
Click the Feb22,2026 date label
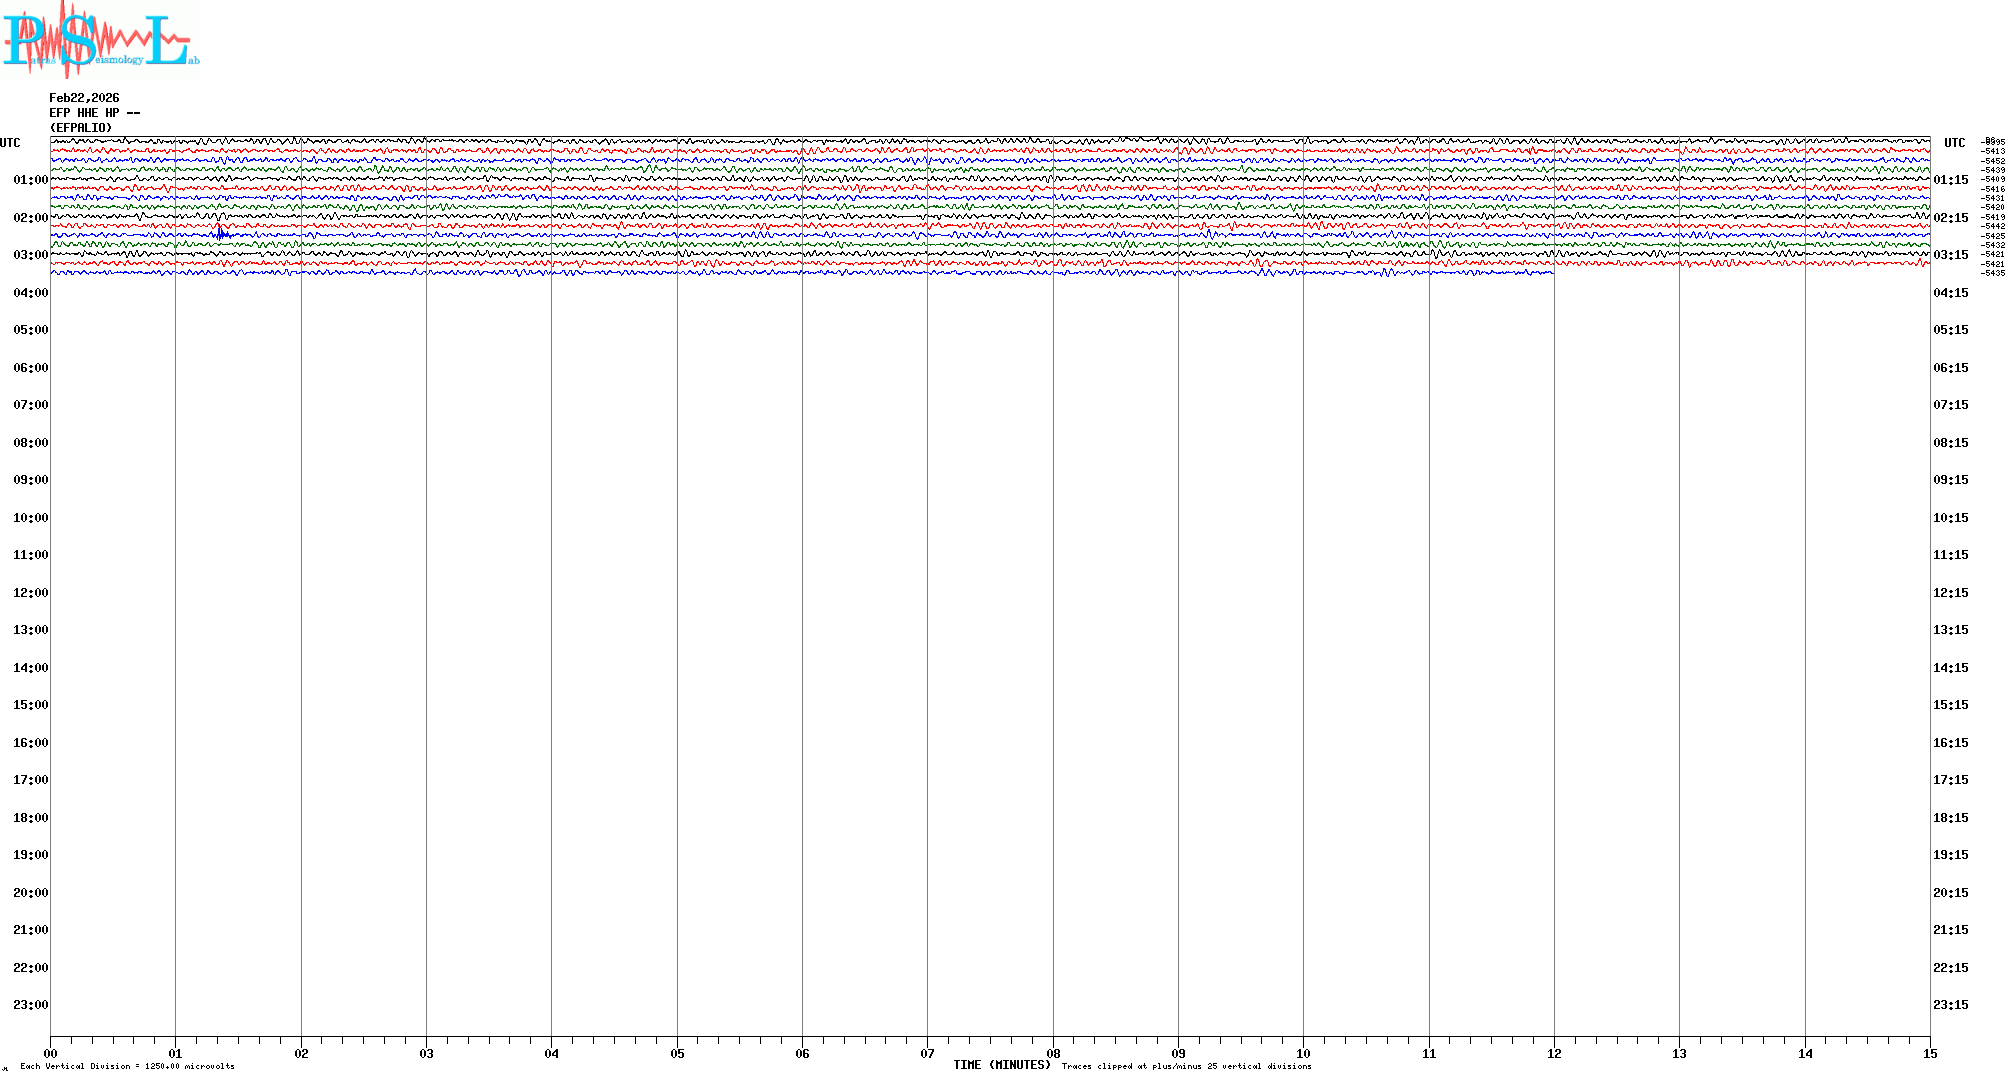(84, 98)
